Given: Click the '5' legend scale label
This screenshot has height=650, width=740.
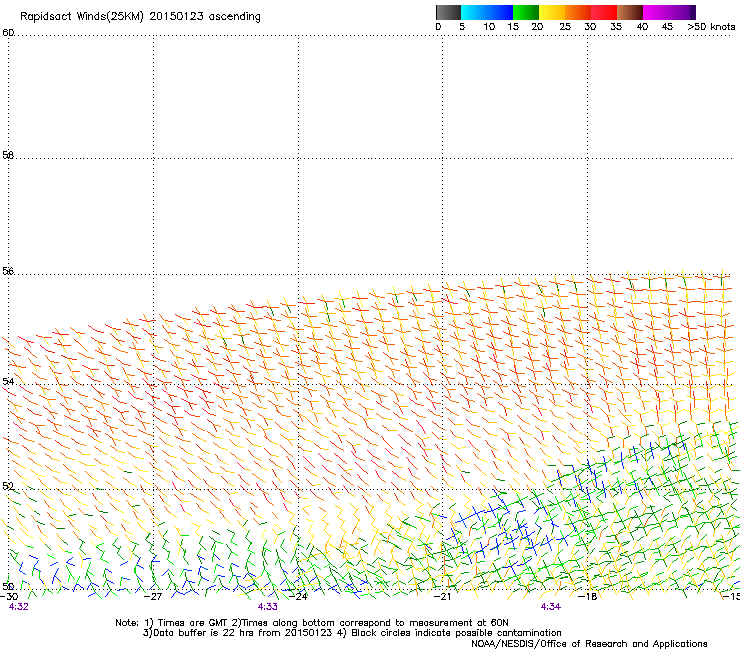Looking at the screenshot, I should point(462,27).
